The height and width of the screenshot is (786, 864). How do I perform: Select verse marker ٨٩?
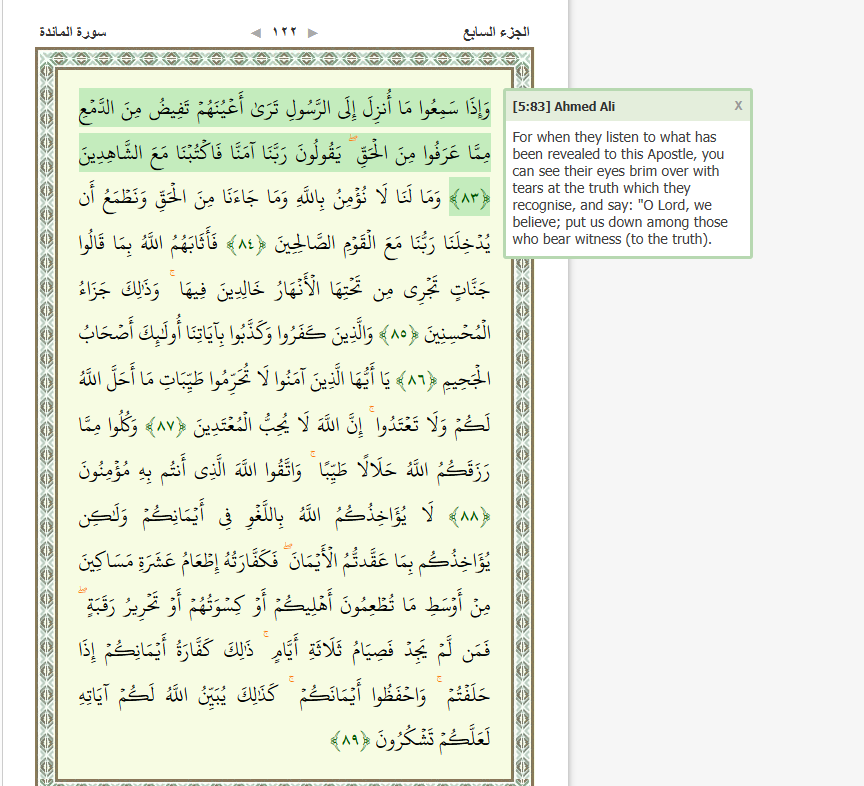350,739
